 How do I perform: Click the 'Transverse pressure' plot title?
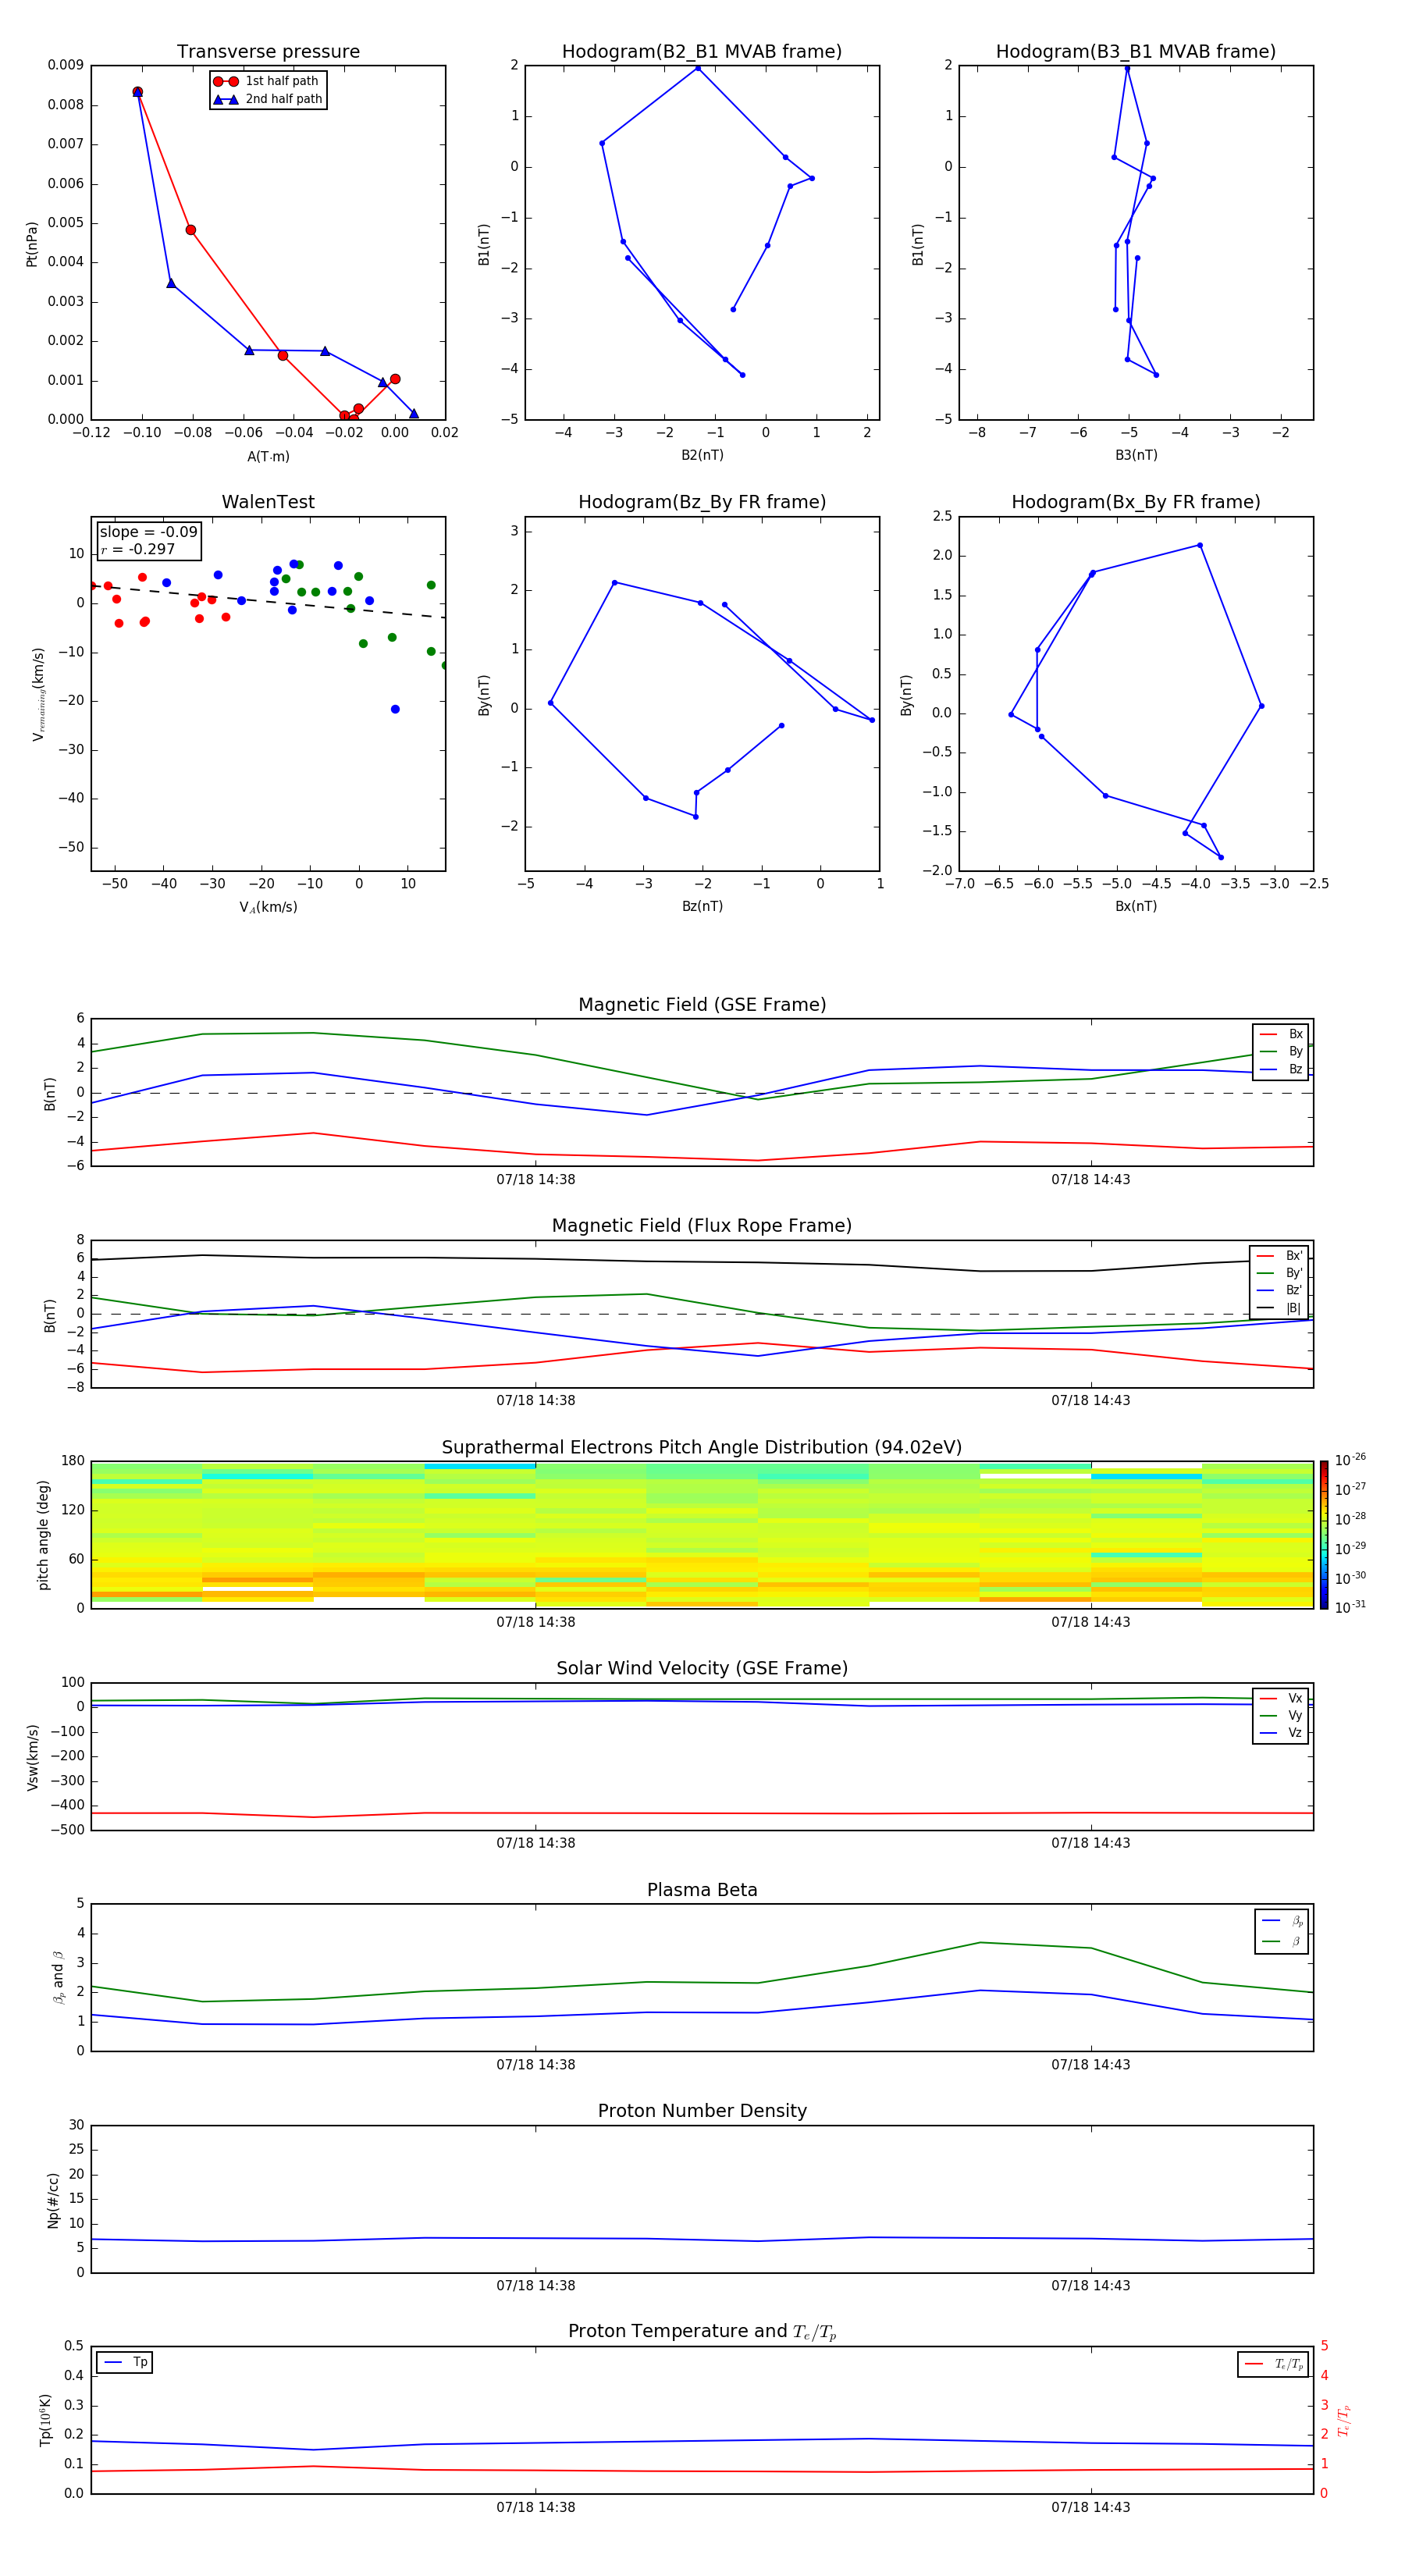point(268,52)
